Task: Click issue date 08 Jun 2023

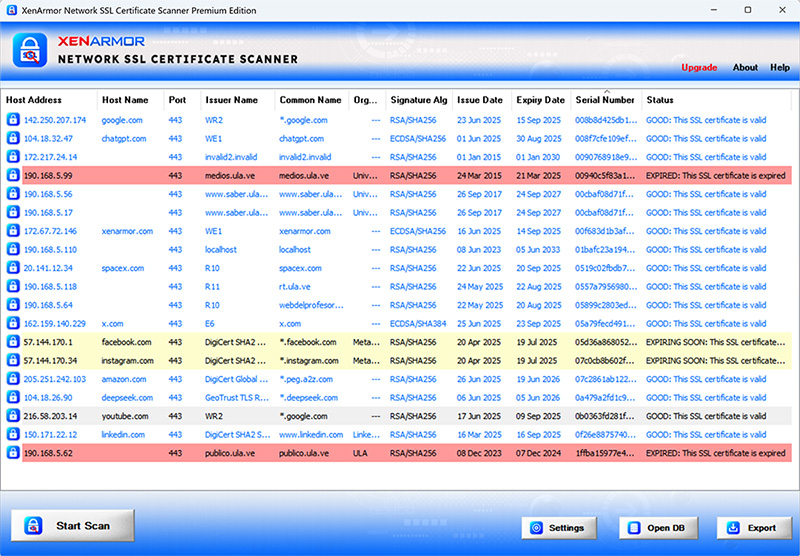Action: tap(479, 250)
